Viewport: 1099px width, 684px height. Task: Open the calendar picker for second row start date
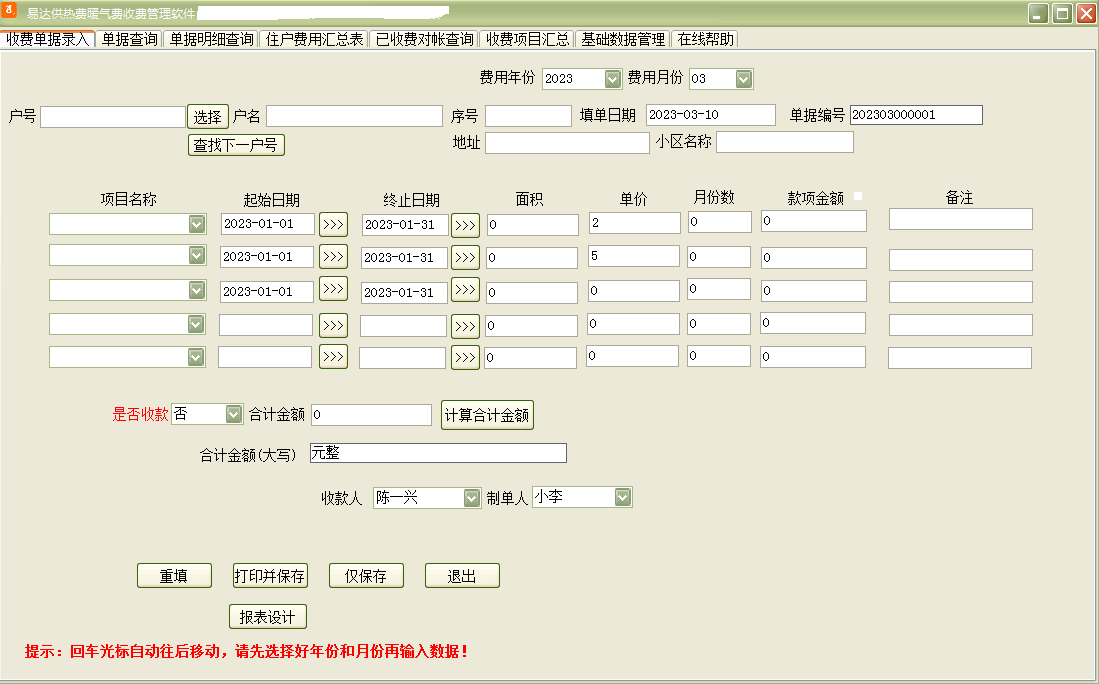(333, 257)
